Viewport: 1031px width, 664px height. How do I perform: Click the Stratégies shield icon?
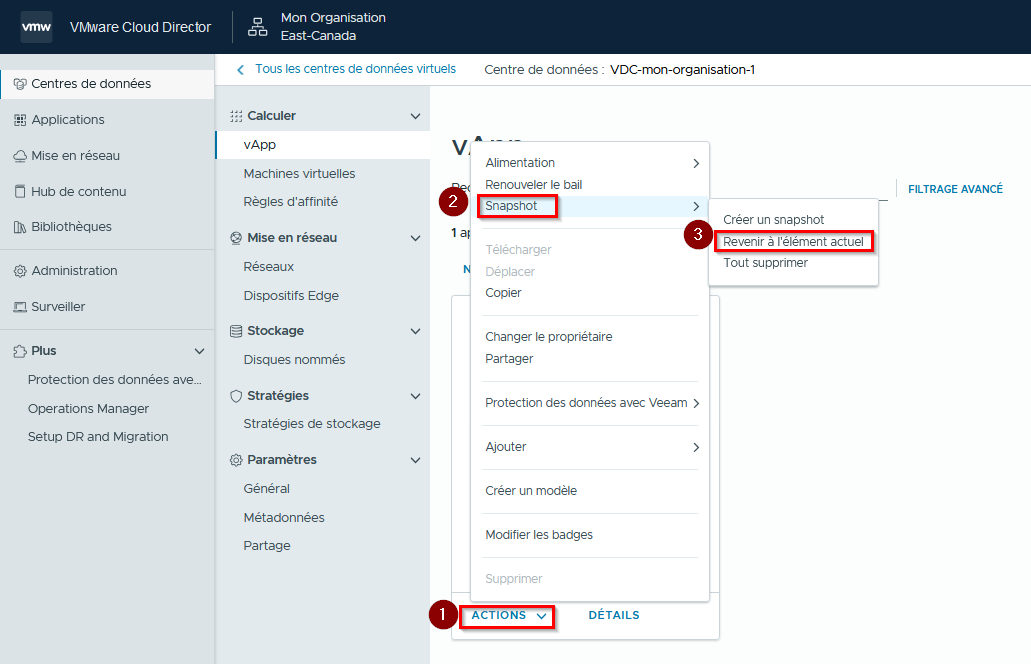(236, 396)
